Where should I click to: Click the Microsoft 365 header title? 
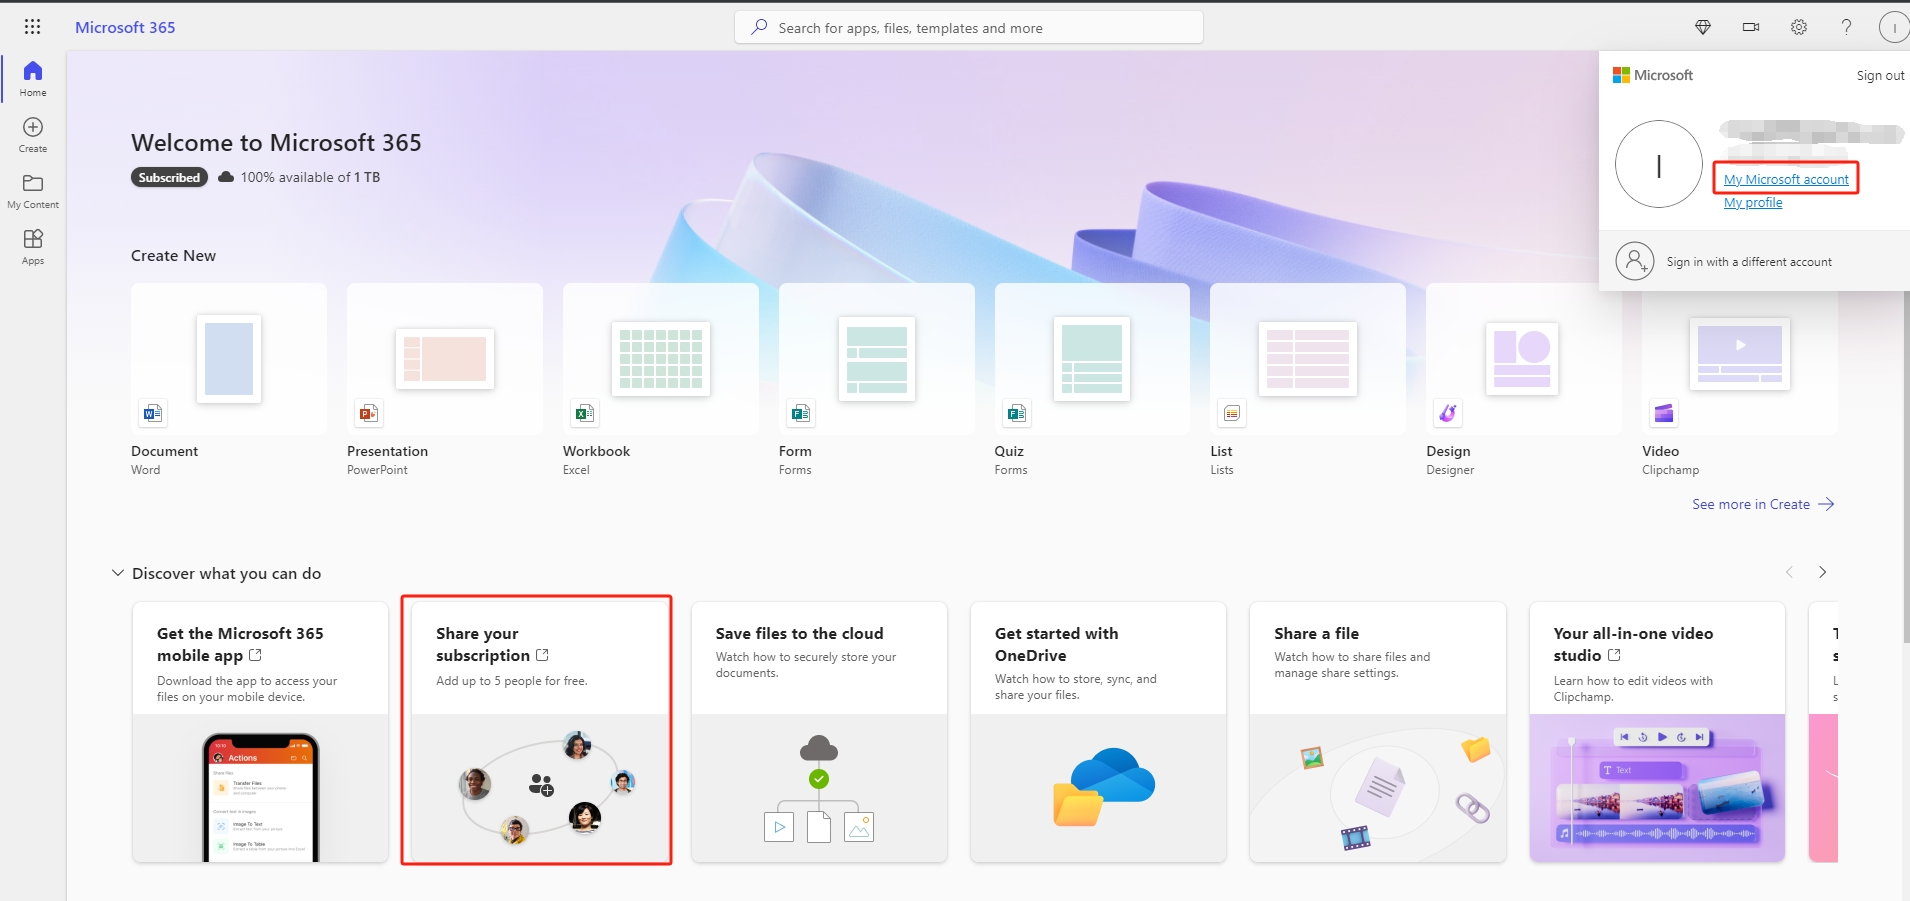click(125, 27)
